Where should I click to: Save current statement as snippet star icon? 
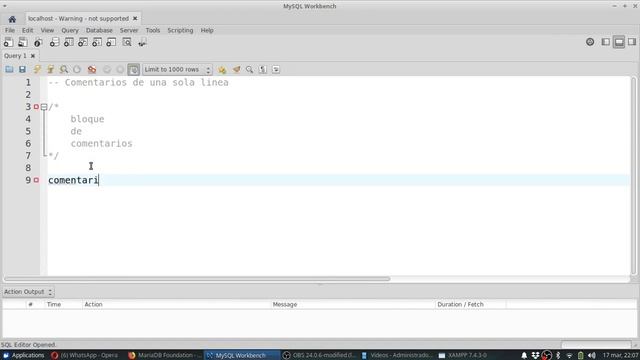[x=222, y=69]
